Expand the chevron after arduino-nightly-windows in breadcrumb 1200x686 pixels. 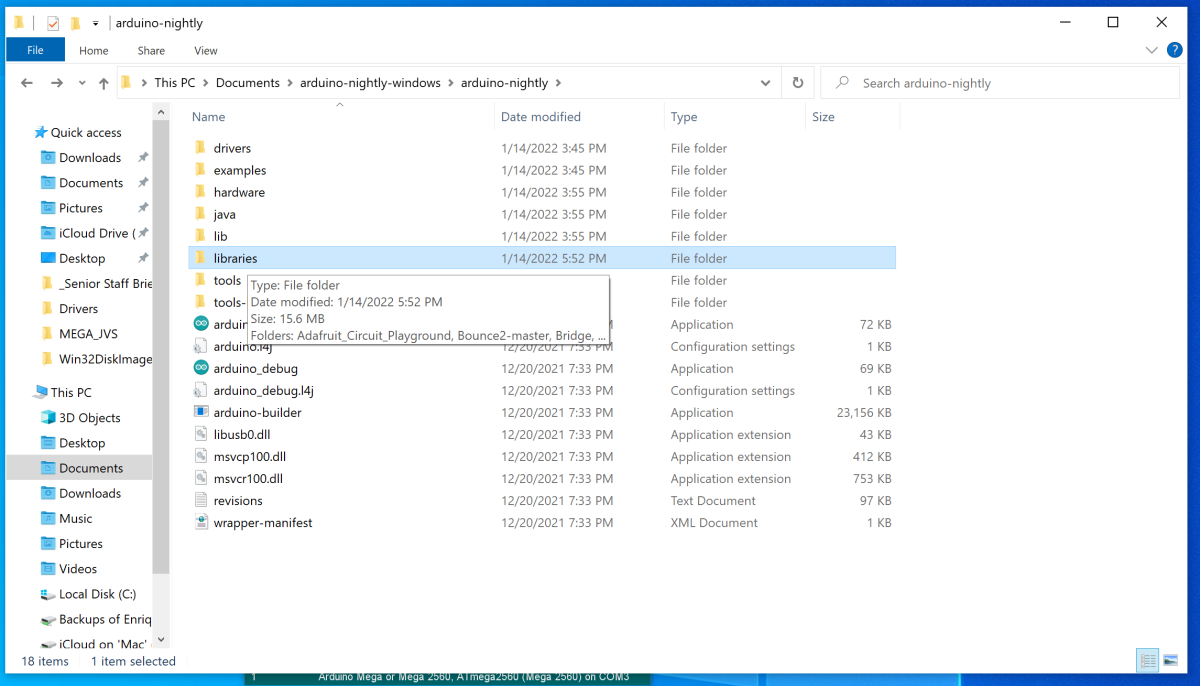coord(451,83)
